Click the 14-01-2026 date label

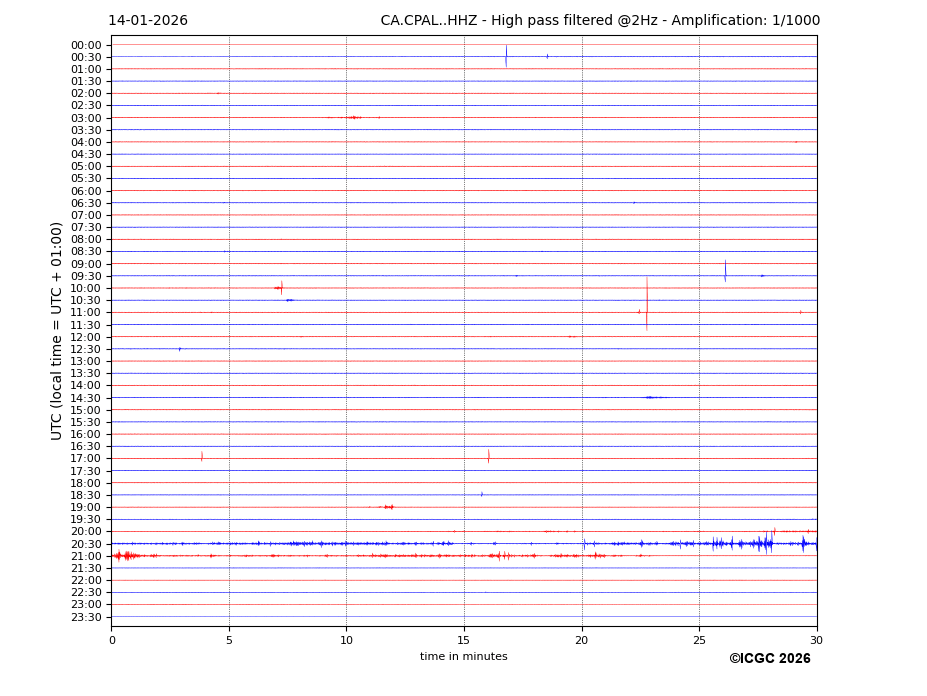click(148, 21)
